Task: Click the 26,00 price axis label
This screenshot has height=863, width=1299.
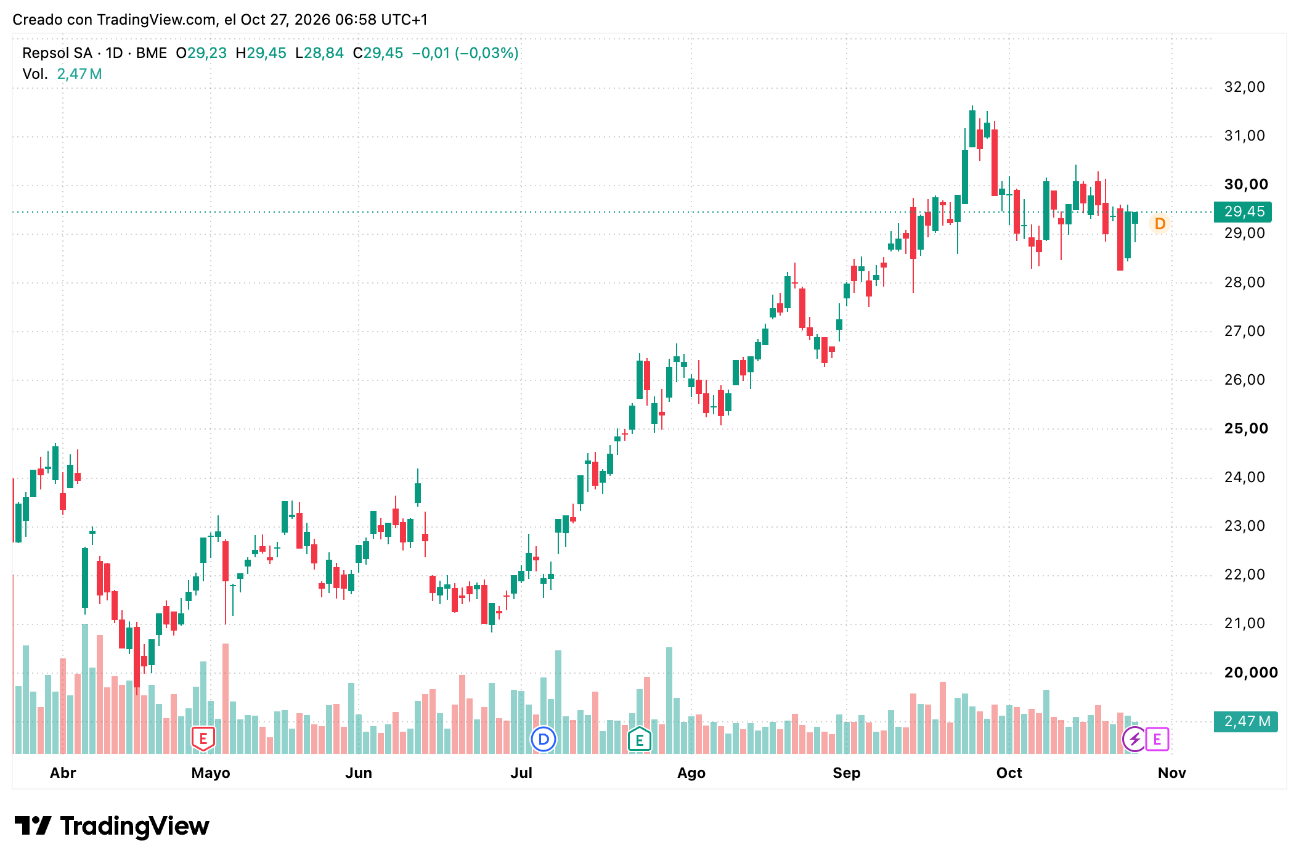Action: click(x=1245, y=380)
